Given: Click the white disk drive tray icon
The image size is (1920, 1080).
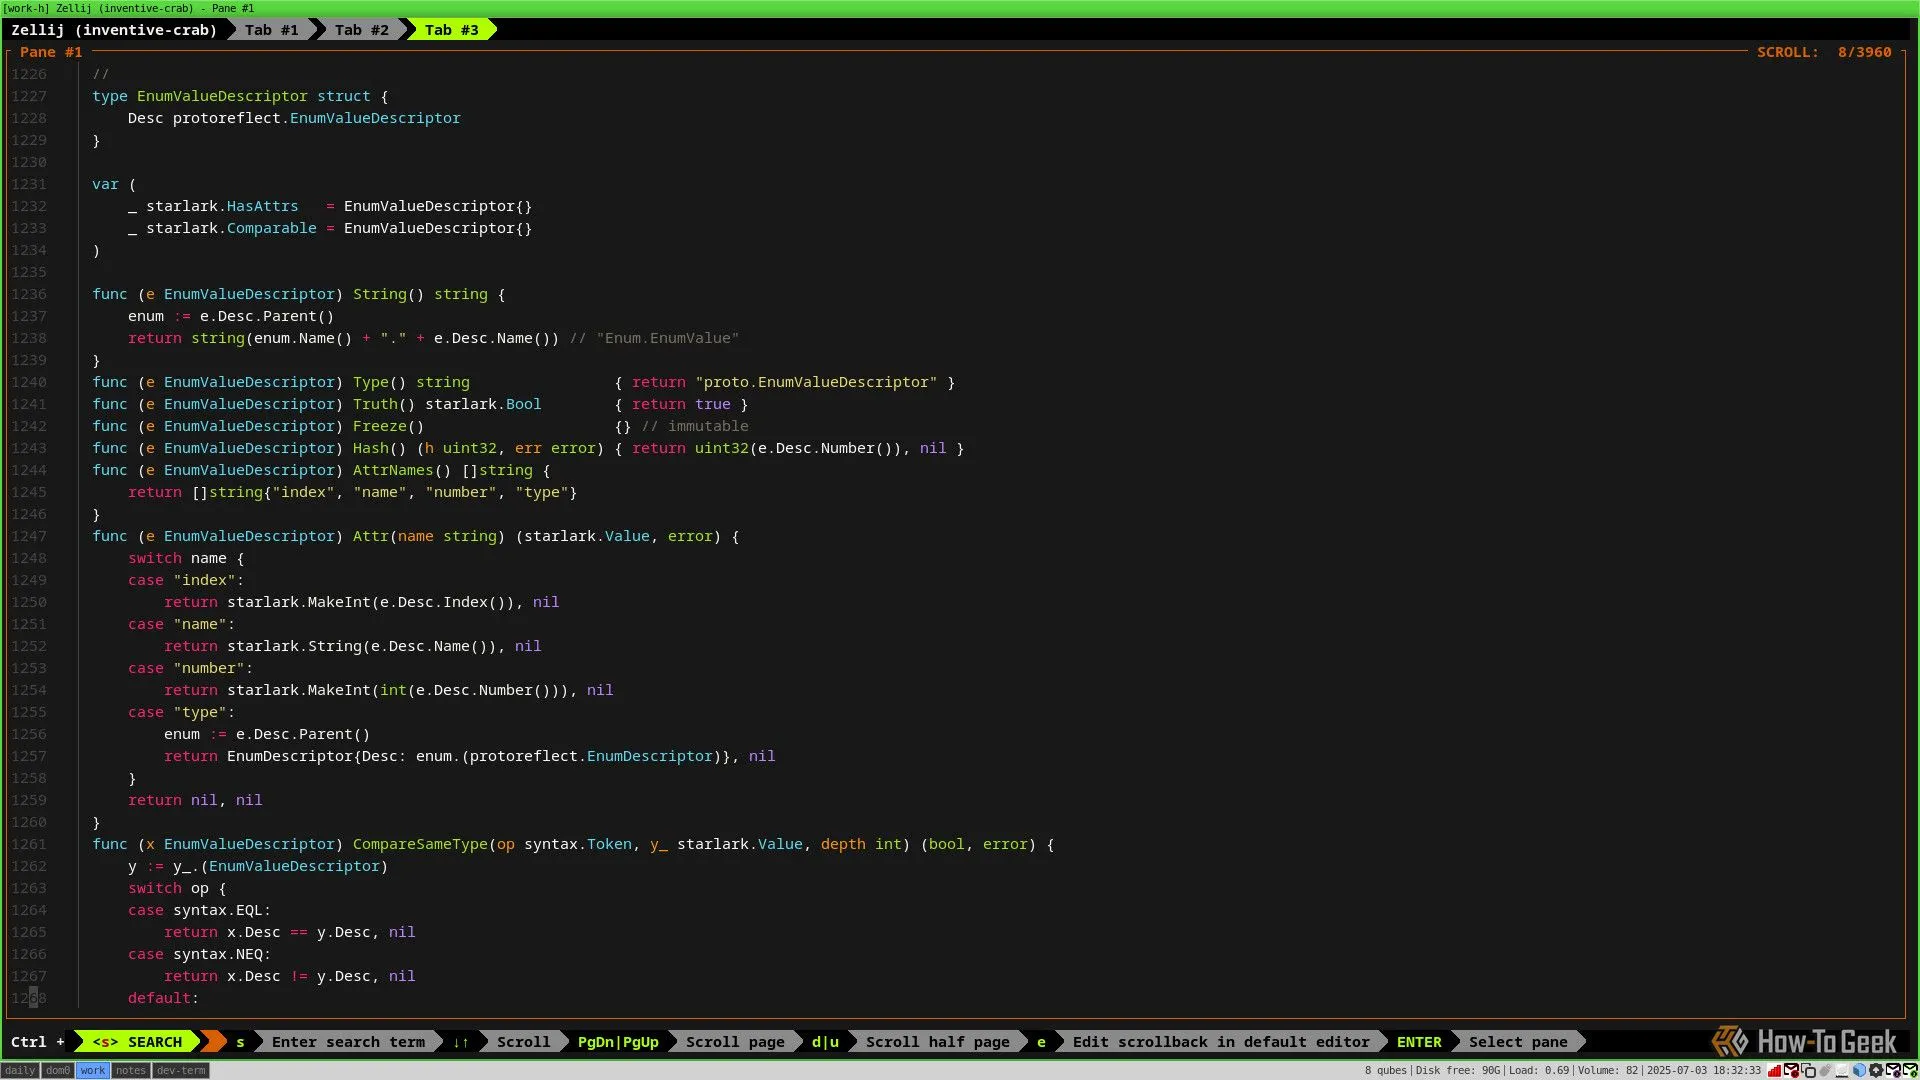Looking at the screenshot, I should click(1842, 1070).
